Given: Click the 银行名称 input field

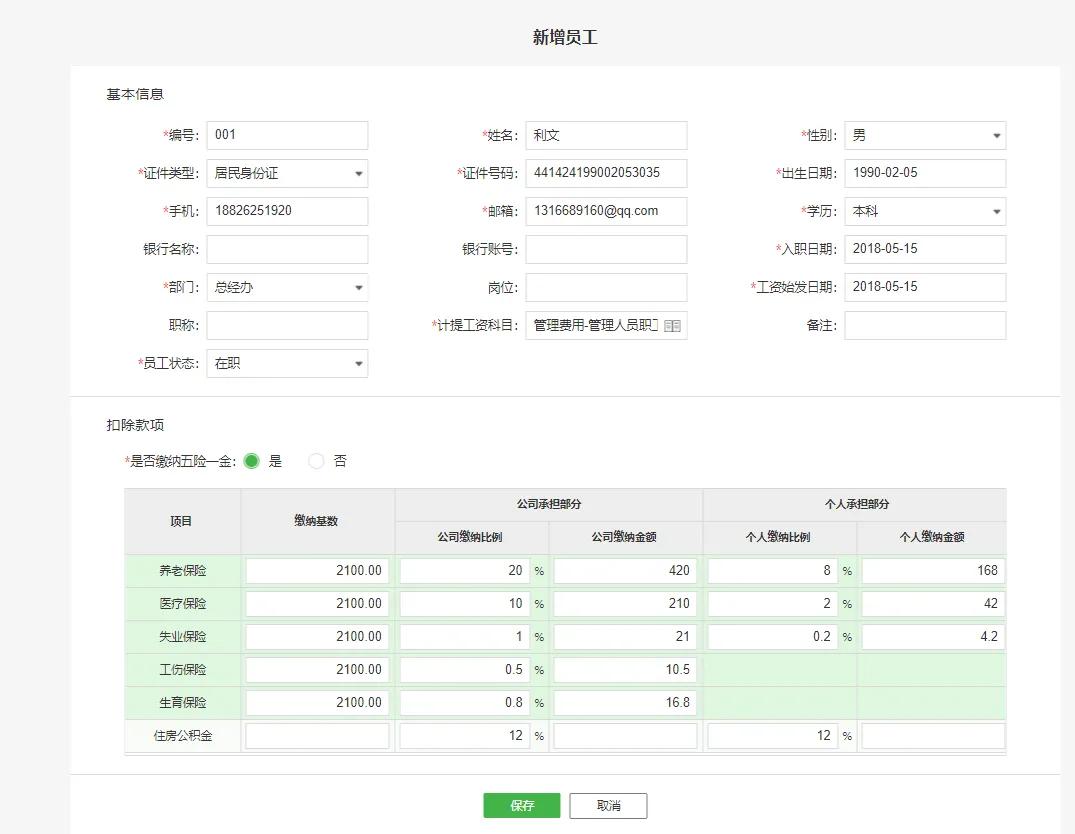Looking at the screenshot, I should (x=287, y=249).
